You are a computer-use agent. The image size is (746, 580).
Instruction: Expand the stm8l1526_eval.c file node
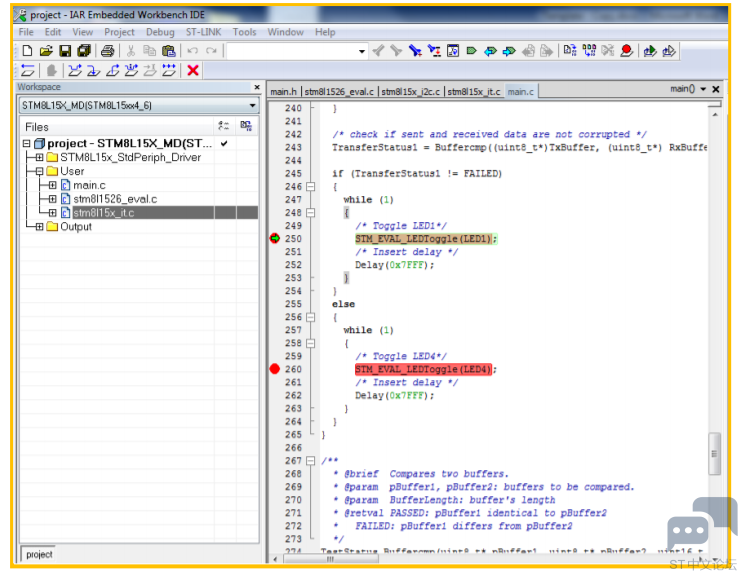(52, 199)
